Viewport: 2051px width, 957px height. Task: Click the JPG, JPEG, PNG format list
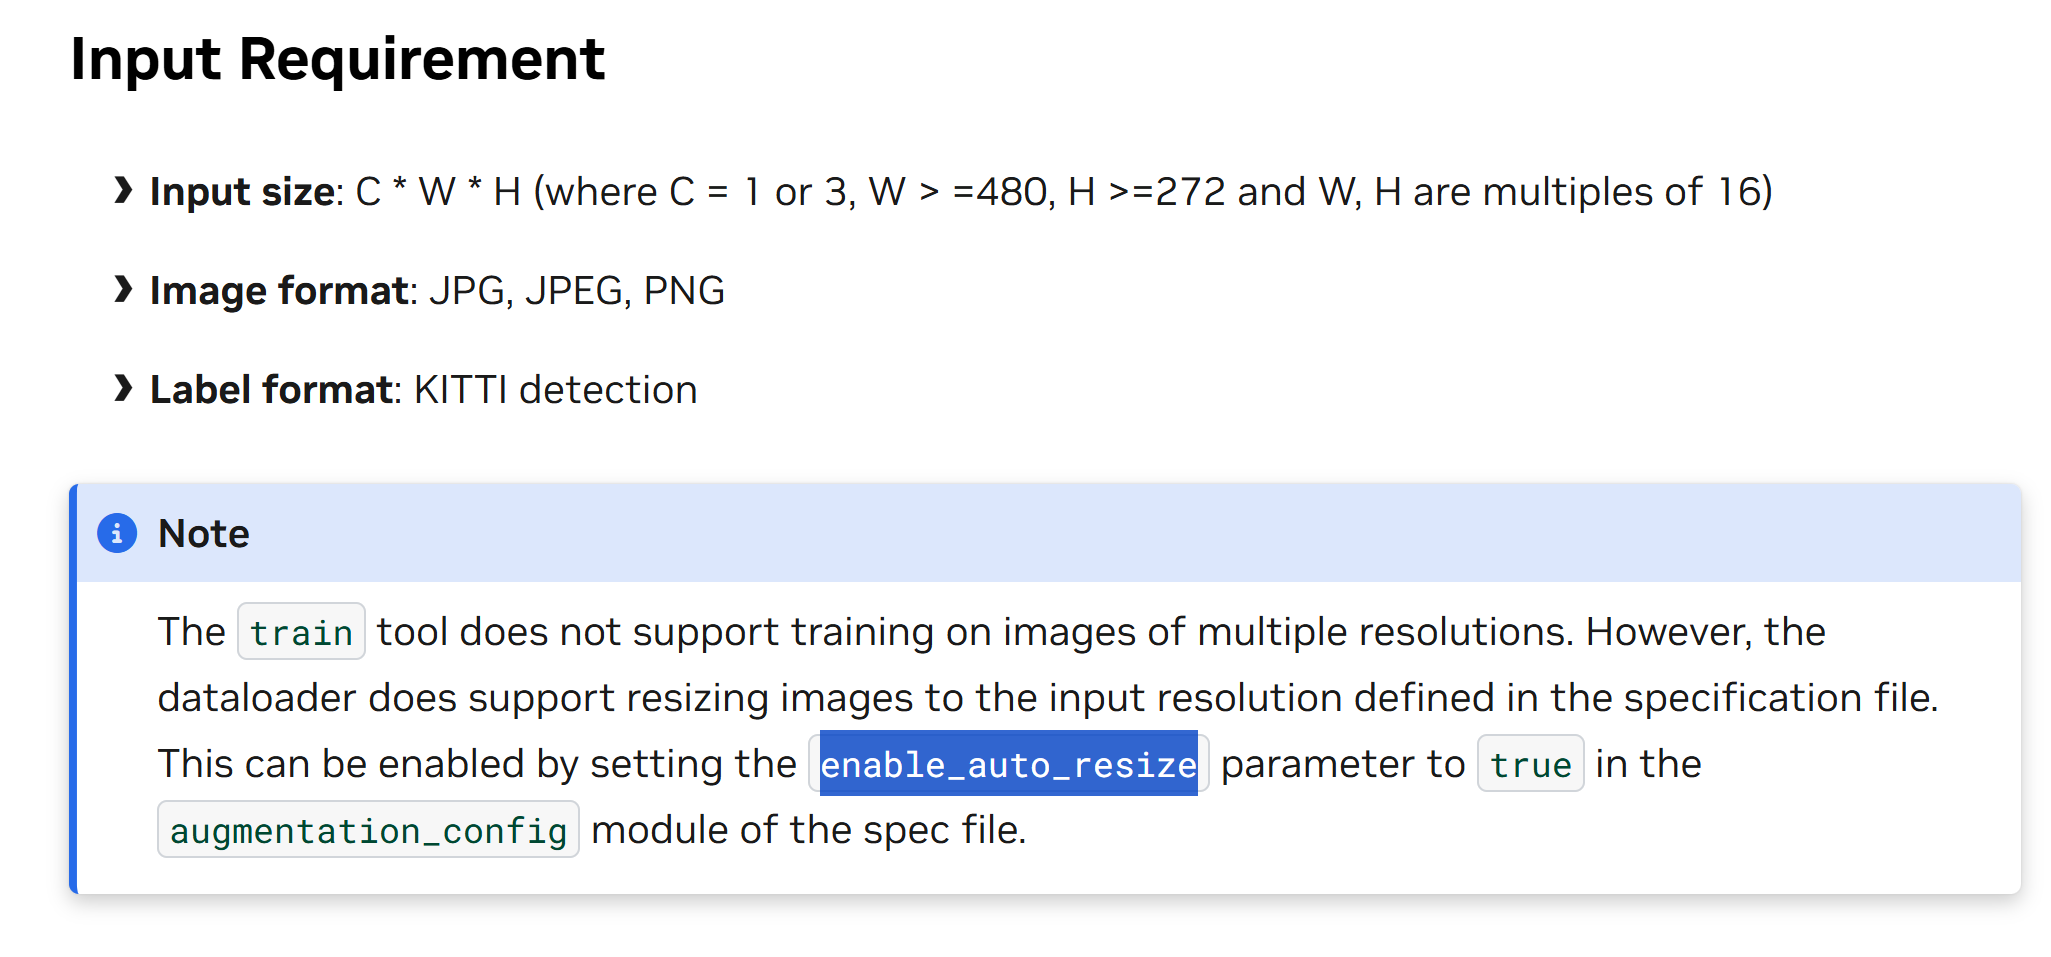point(577,290)
